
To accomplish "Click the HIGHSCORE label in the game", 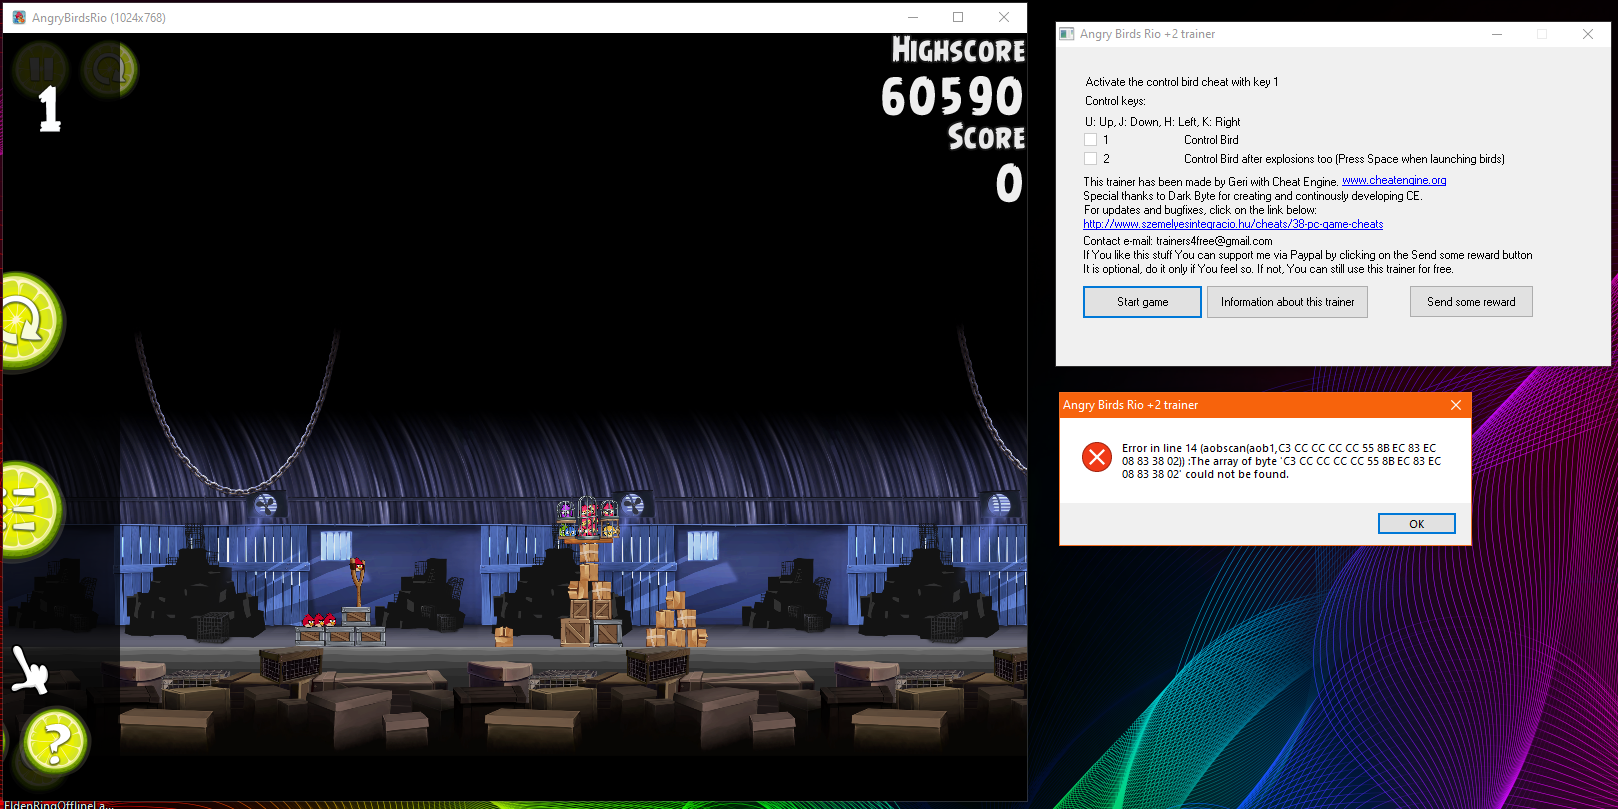I will [958, 50].
